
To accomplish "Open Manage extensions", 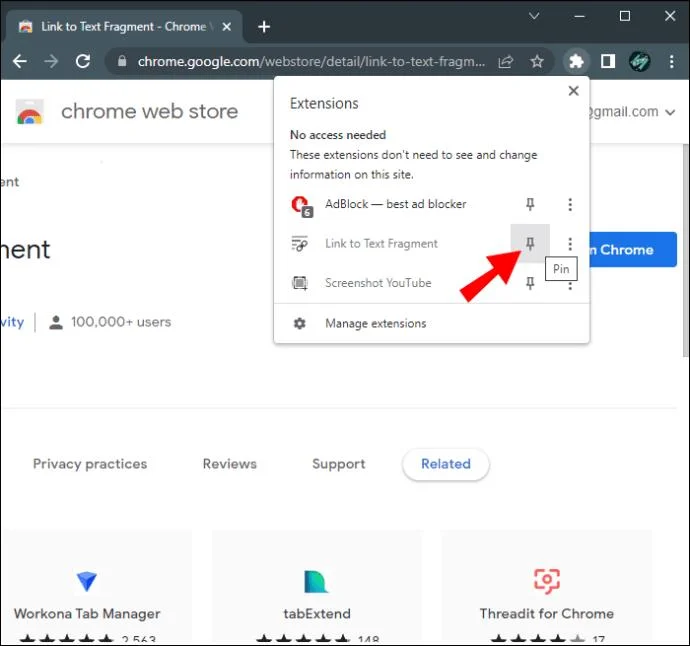I will pyautogui.click(x=431, y=323).
